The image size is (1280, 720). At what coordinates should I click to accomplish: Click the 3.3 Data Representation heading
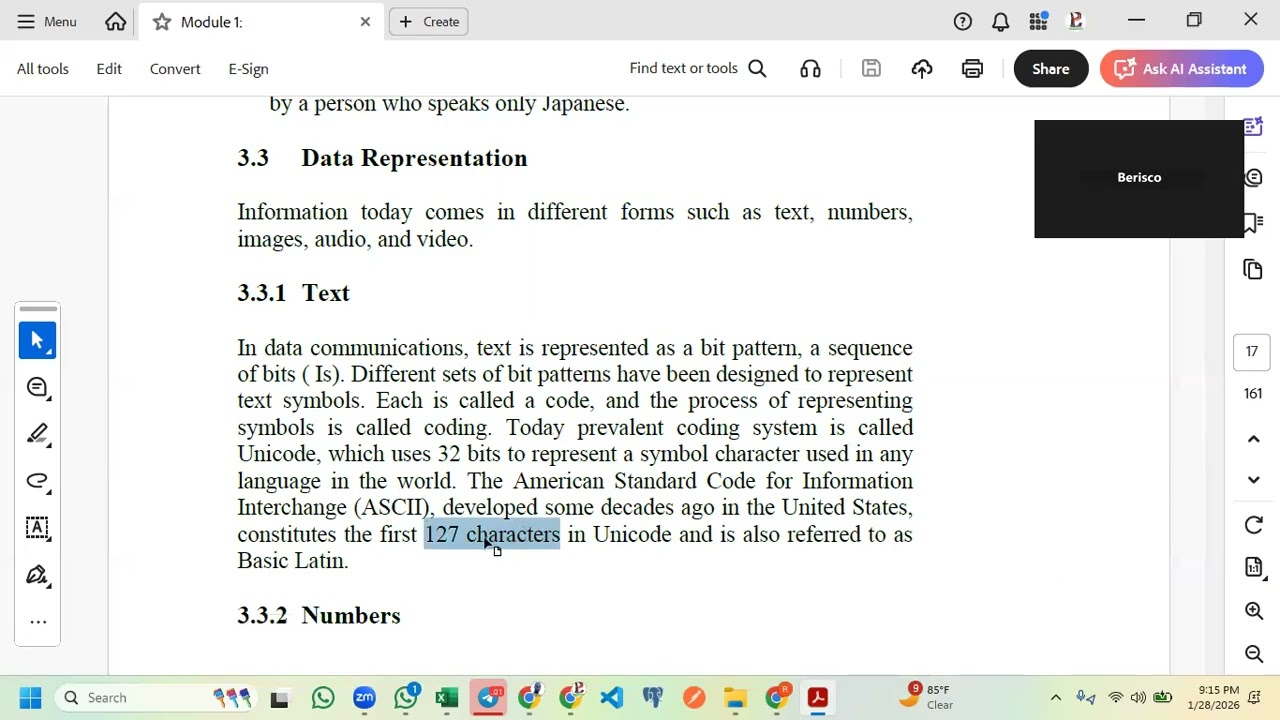382,158
